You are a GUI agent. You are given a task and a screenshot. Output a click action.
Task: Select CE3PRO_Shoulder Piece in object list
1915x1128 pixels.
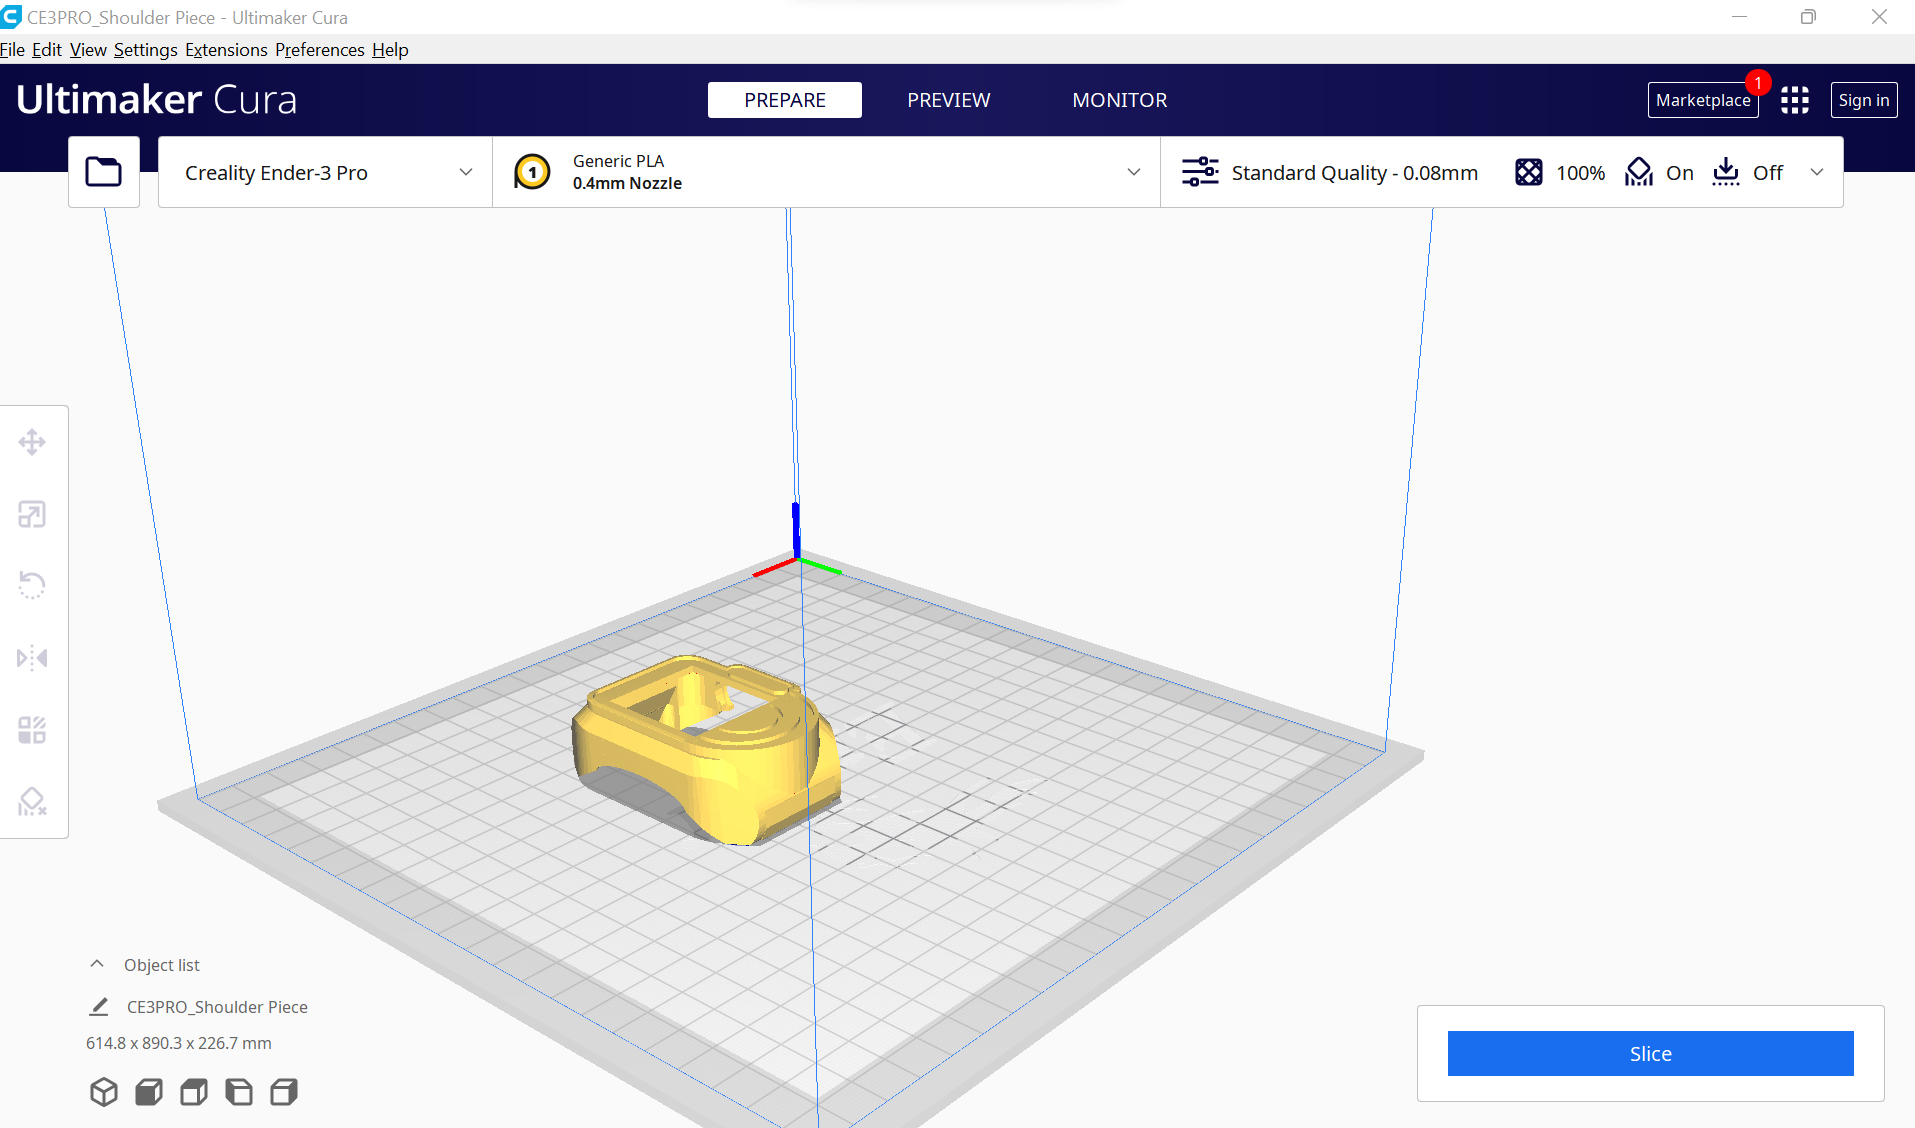tap(217, 1007)
